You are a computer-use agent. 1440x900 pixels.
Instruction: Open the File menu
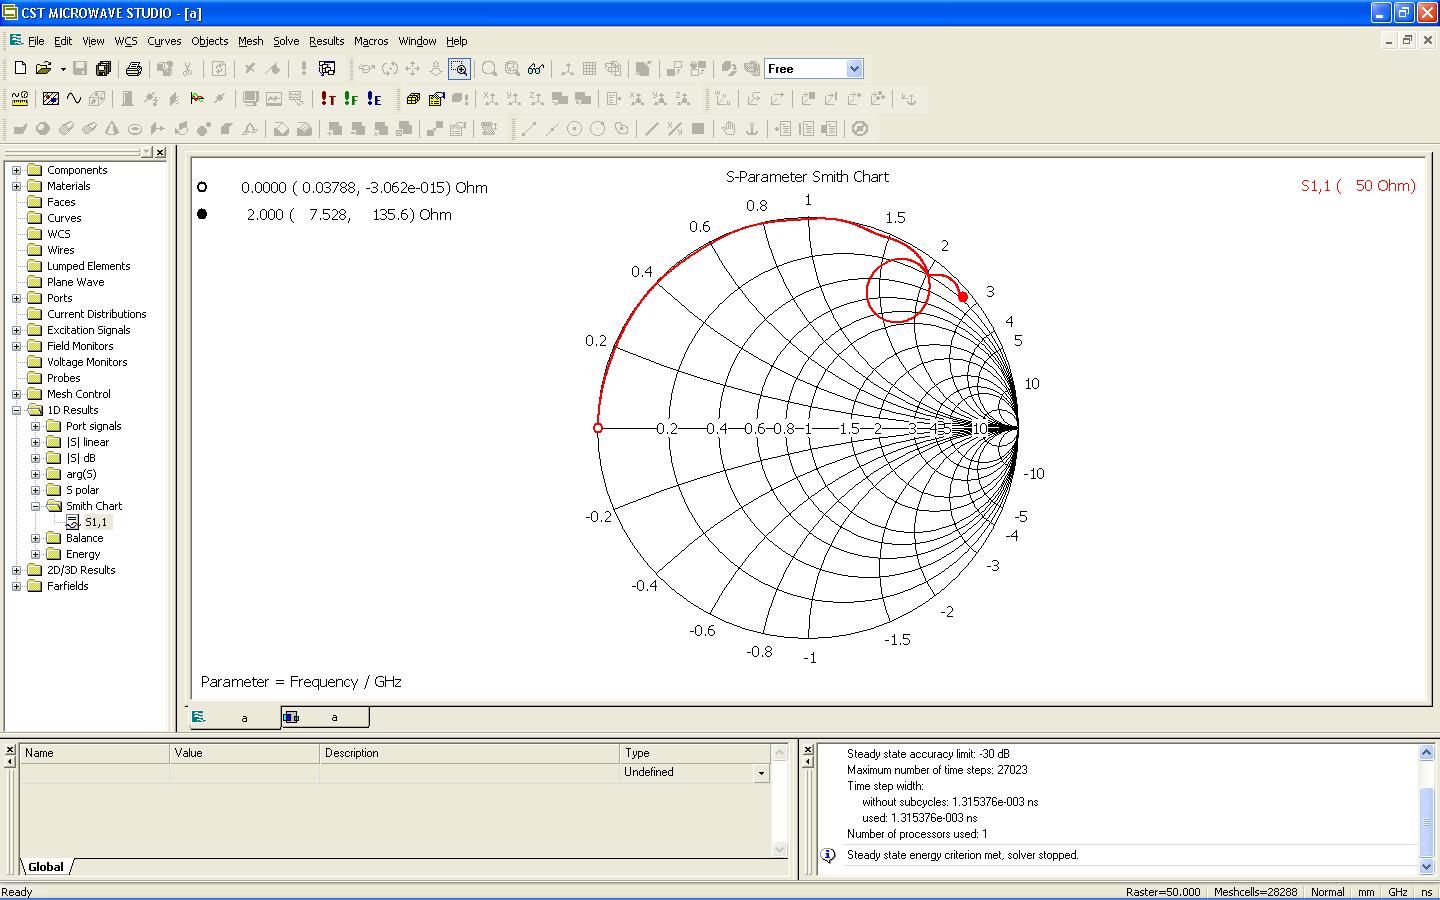(36, 41)
